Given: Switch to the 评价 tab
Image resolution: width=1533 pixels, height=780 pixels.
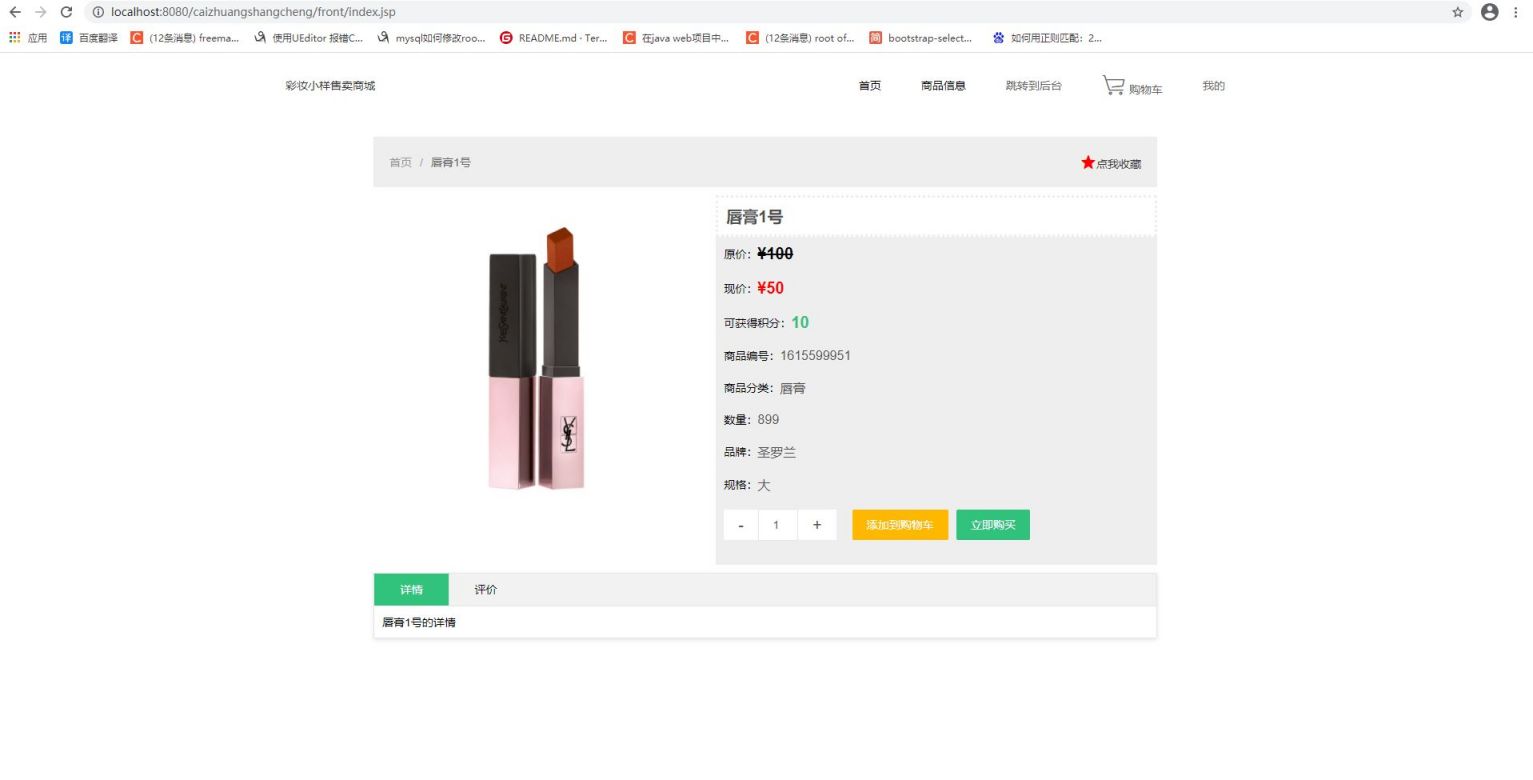Looking at the screenshot, I should [x=486, y=590].
